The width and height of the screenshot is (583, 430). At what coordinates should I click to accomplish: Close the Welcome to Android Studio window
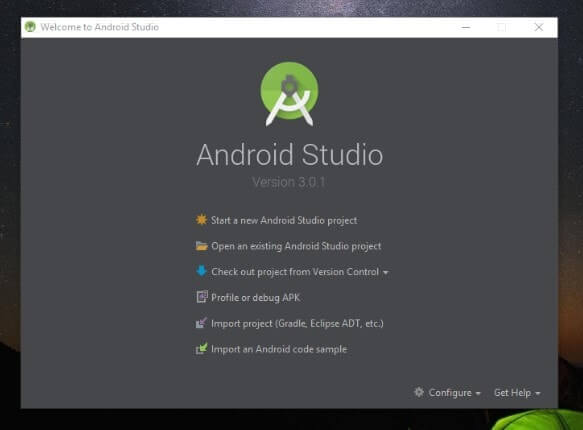pos(538,27)
